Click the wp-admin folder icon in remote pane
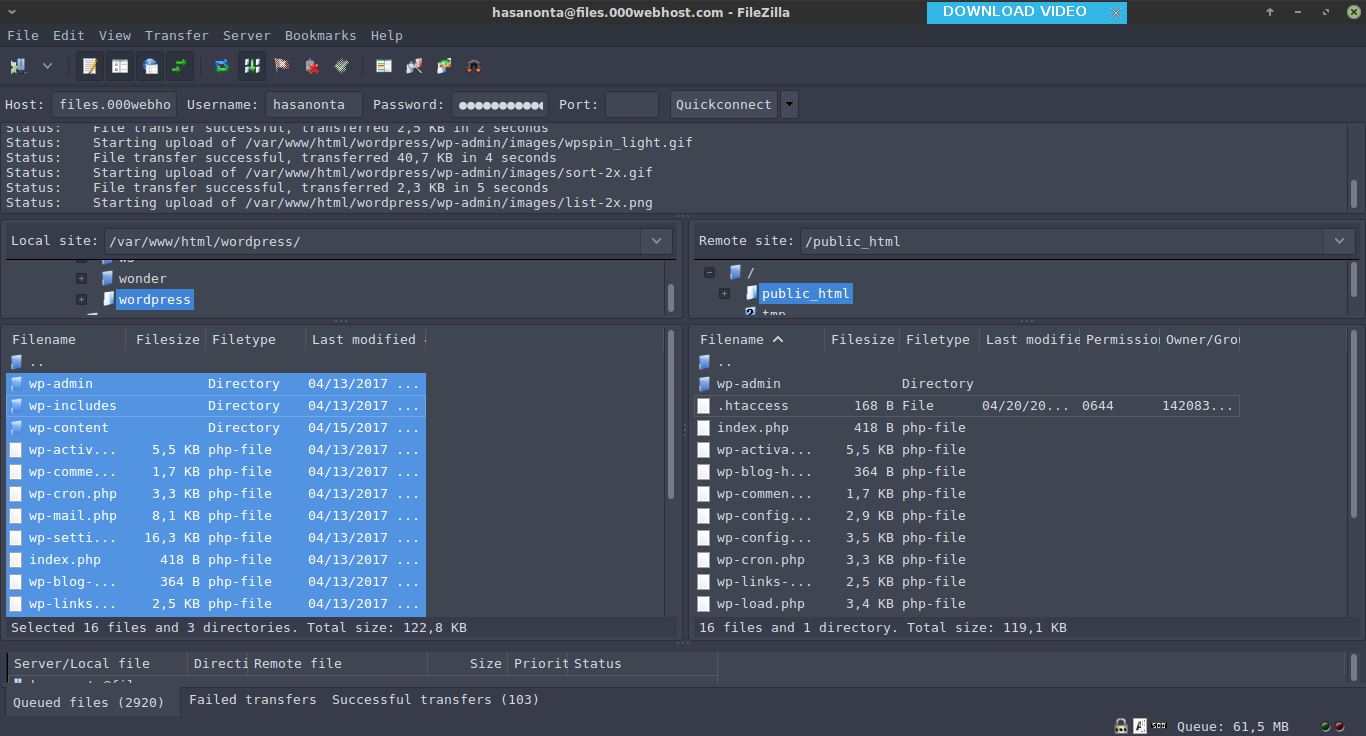The image size is (1366, 736). (705, 384)
